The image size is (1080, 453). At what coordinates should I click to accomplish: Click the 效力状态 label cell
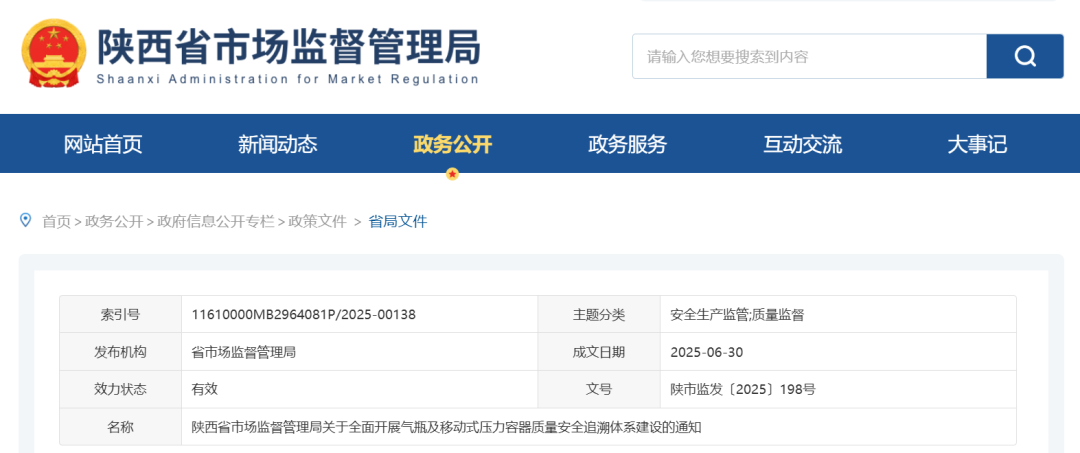(x=121, y=389)
